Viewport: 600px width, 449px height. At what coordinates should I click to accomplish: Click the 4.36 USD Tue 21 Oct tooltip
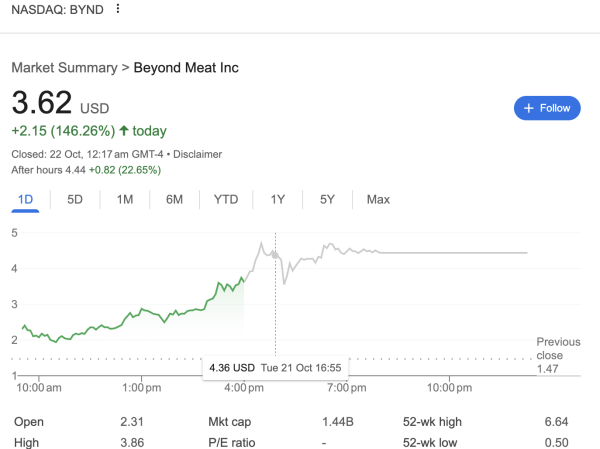(275, 368)
